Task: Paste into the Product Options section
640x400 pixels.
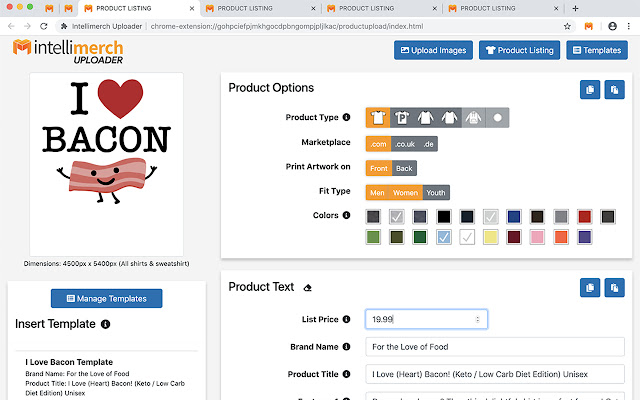Action: pos(614,89)
